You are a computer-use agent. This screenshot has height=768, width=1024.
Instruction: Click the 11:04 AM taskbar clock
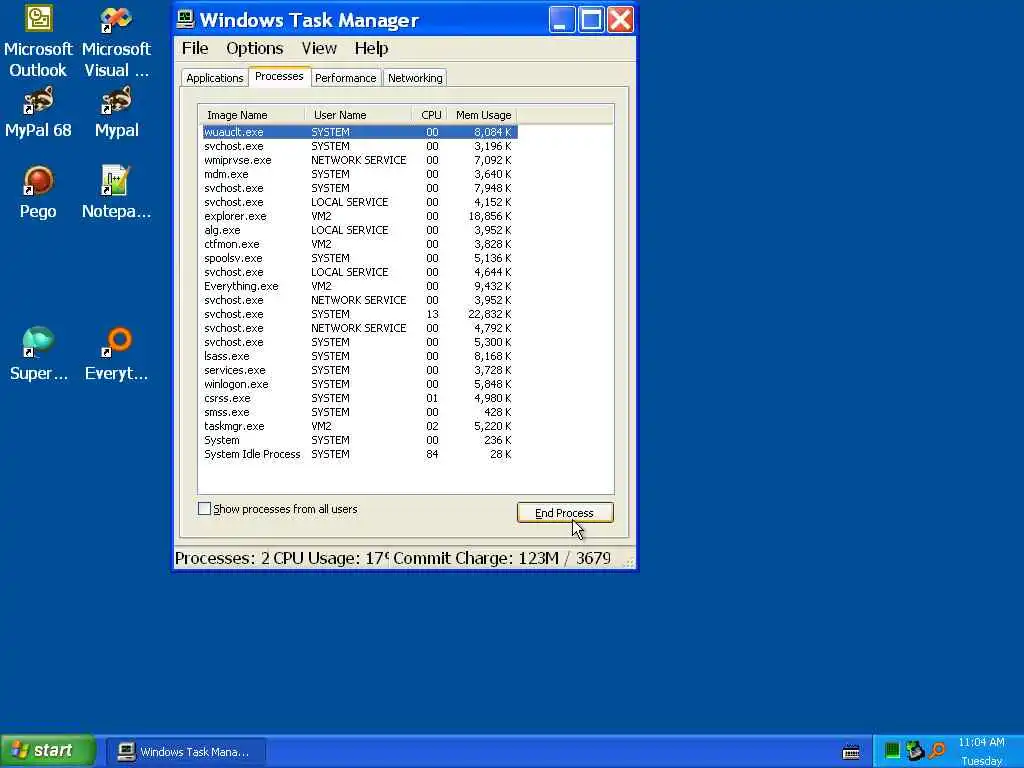point(981,743)
